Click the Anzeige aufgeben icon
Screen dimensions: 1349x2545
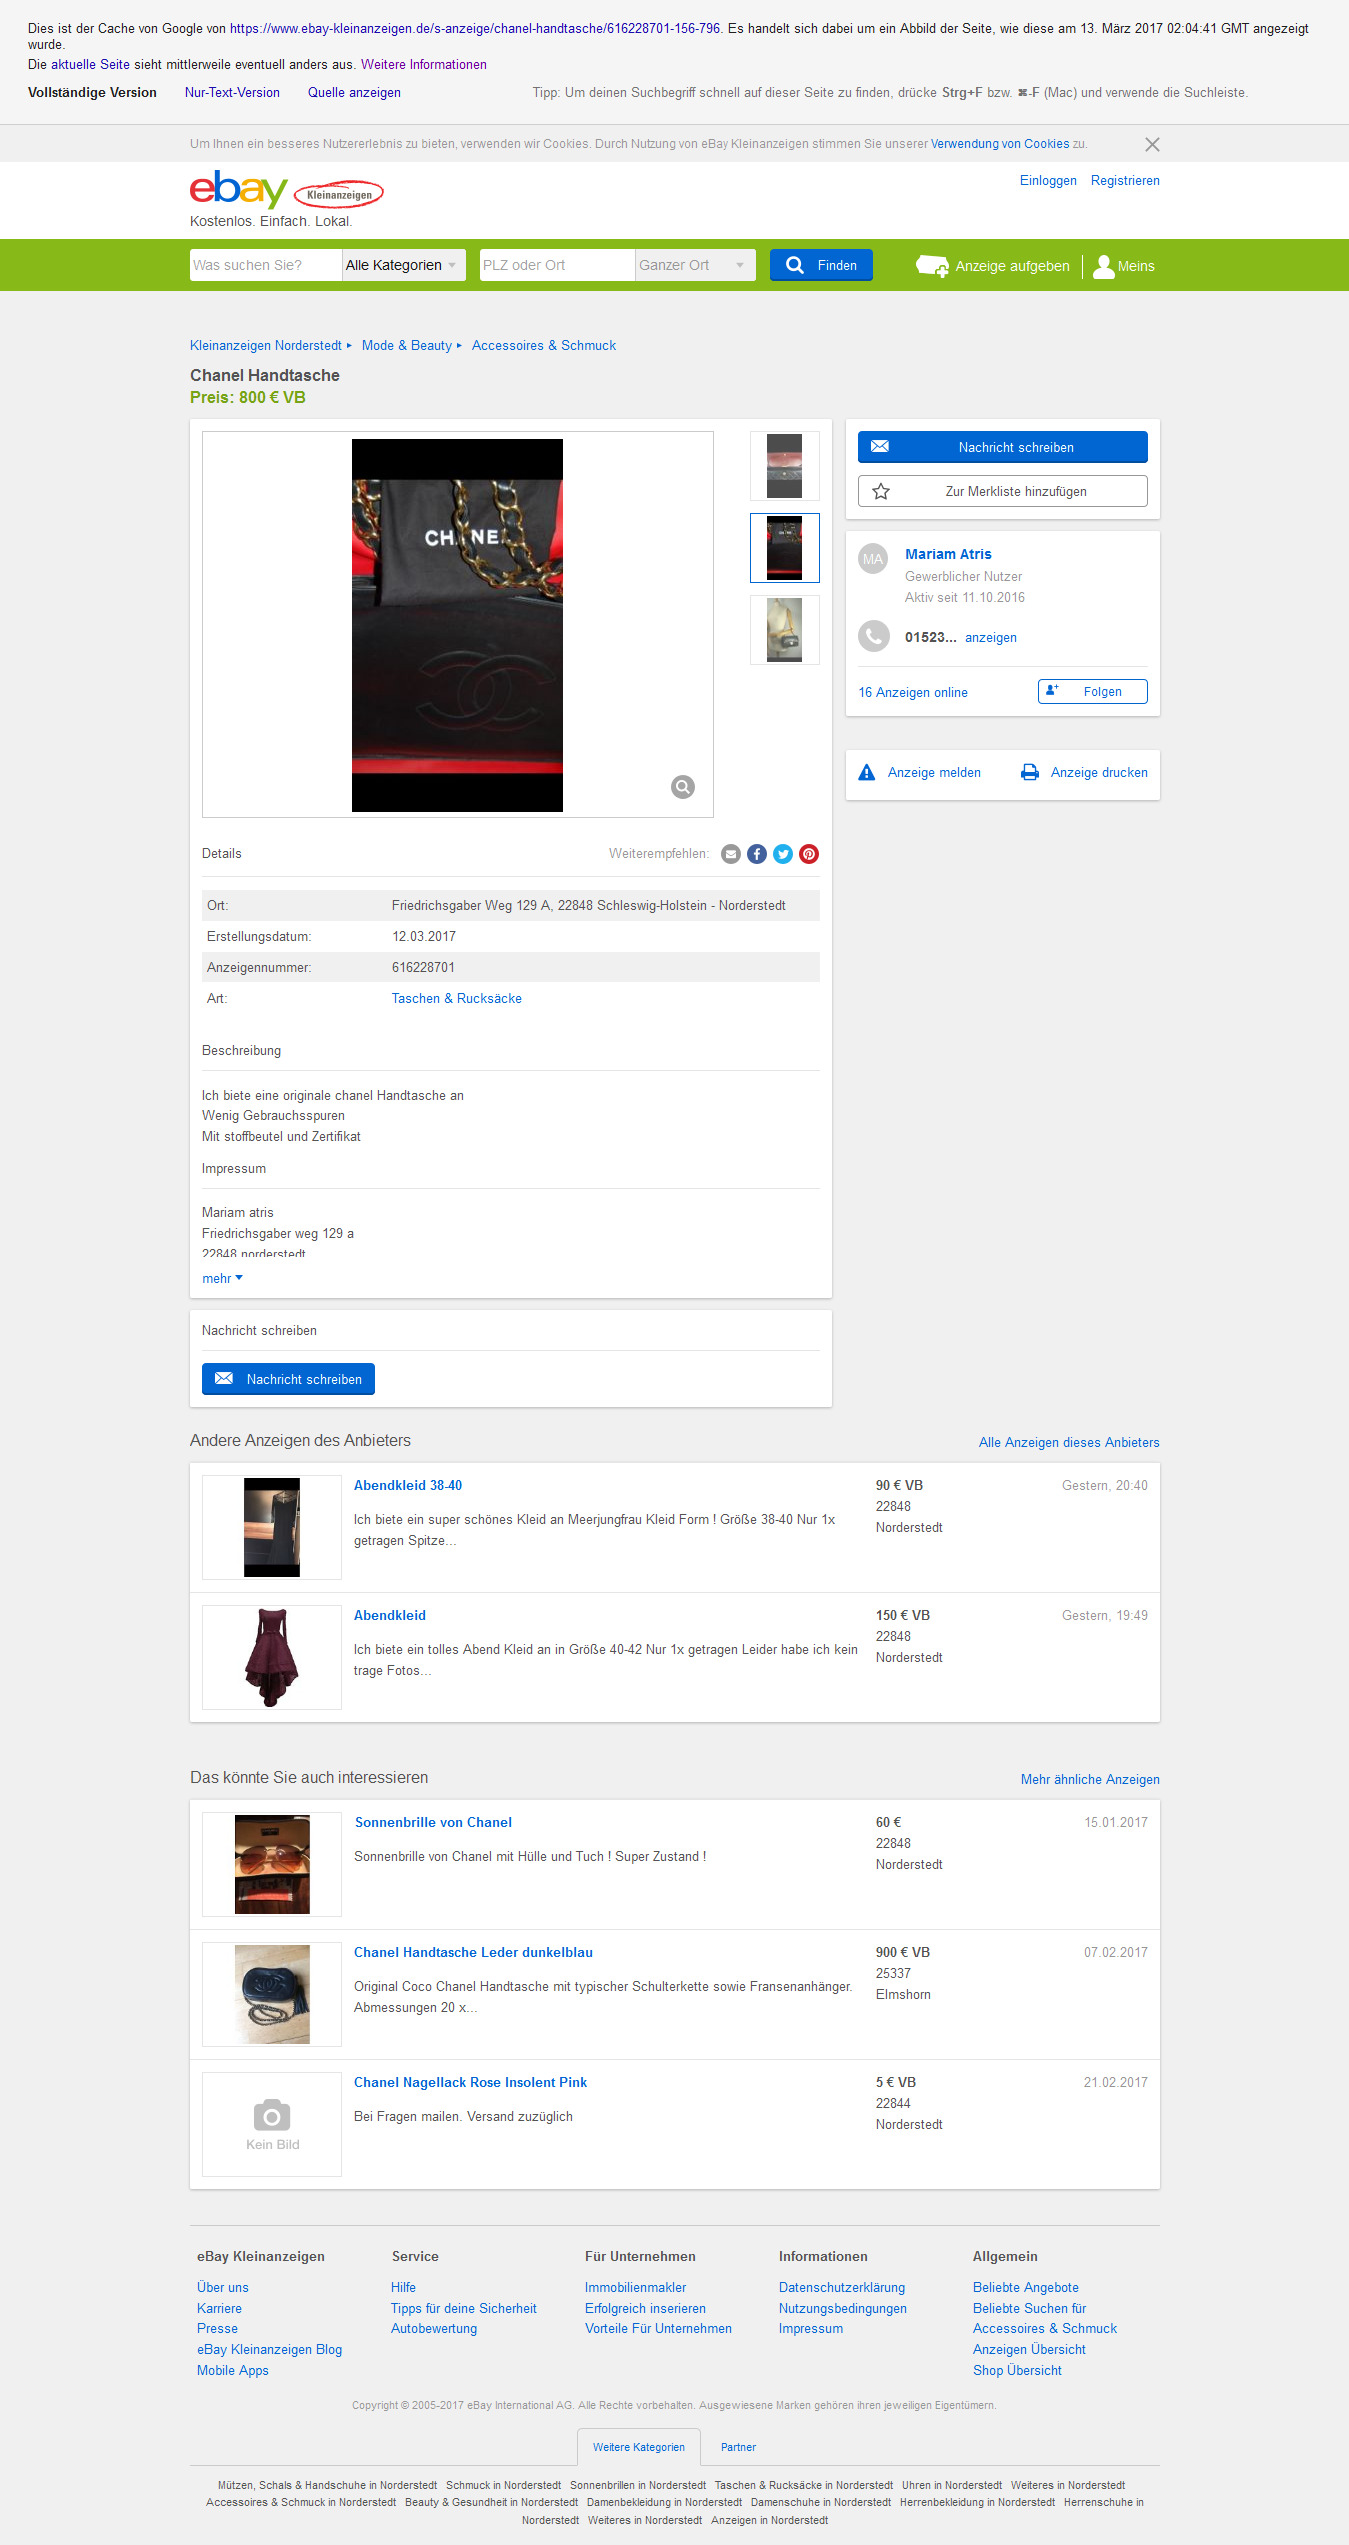[x=932, y=266]
